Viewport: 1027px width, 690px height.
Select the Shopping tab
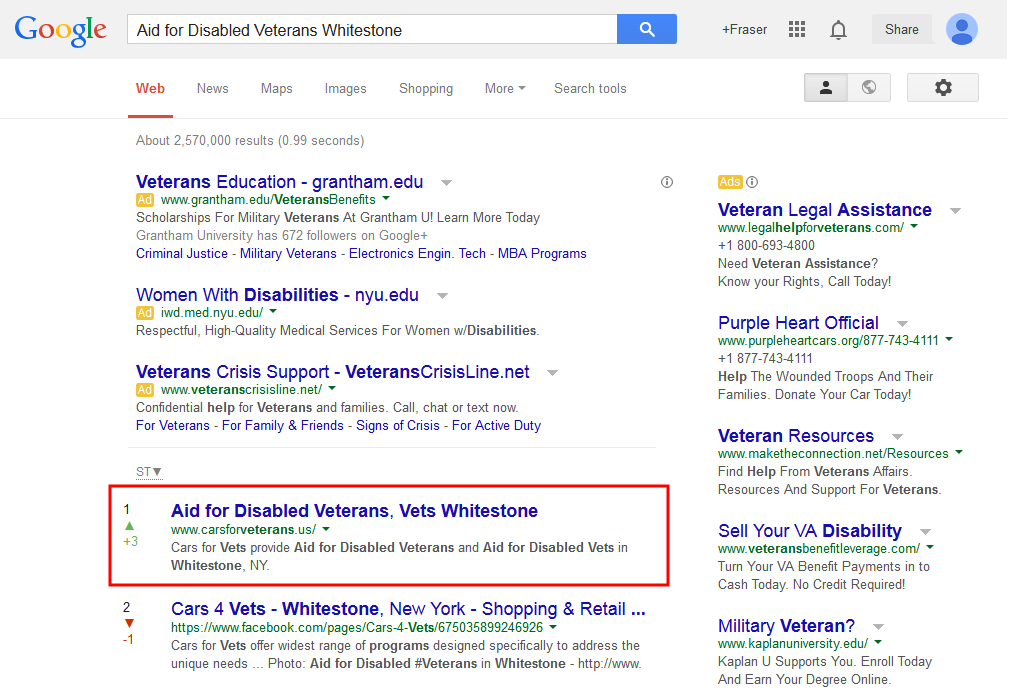[x=426, y=88]
